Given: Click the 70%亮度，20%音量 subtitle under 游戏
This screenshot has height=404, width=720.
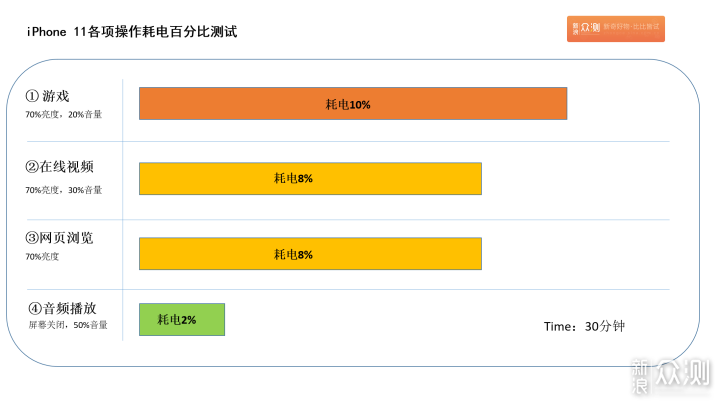Looking at the screenshot, I should pyautogui.click(x=64, y=115).
